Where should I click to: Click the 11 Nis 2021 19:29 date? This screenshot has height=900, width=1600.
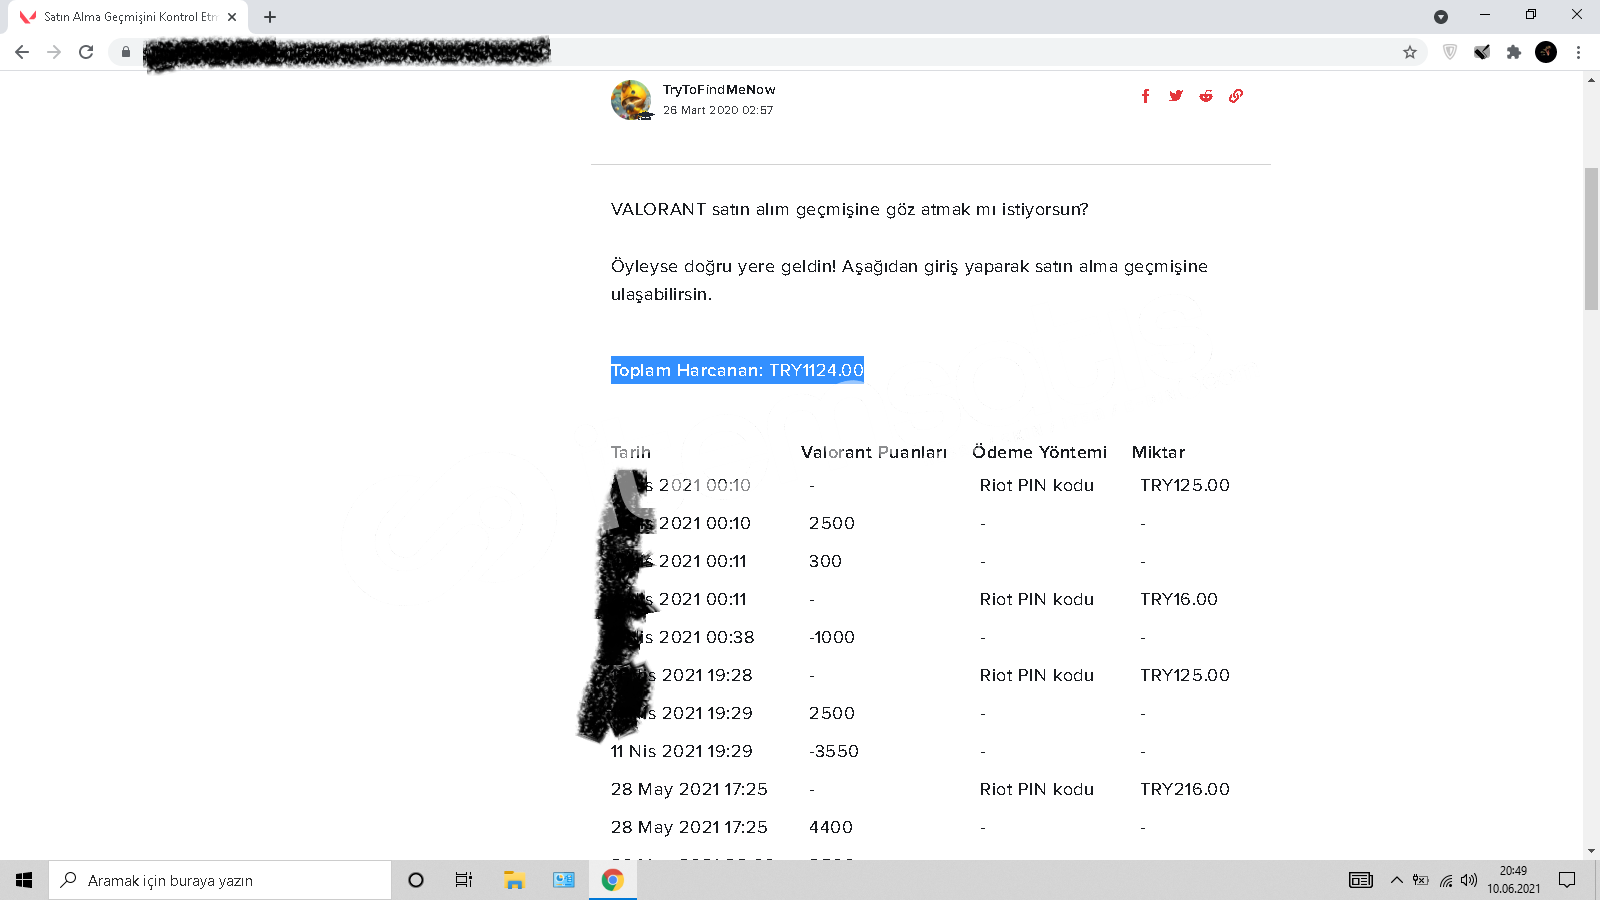click(x=682, y=751)
